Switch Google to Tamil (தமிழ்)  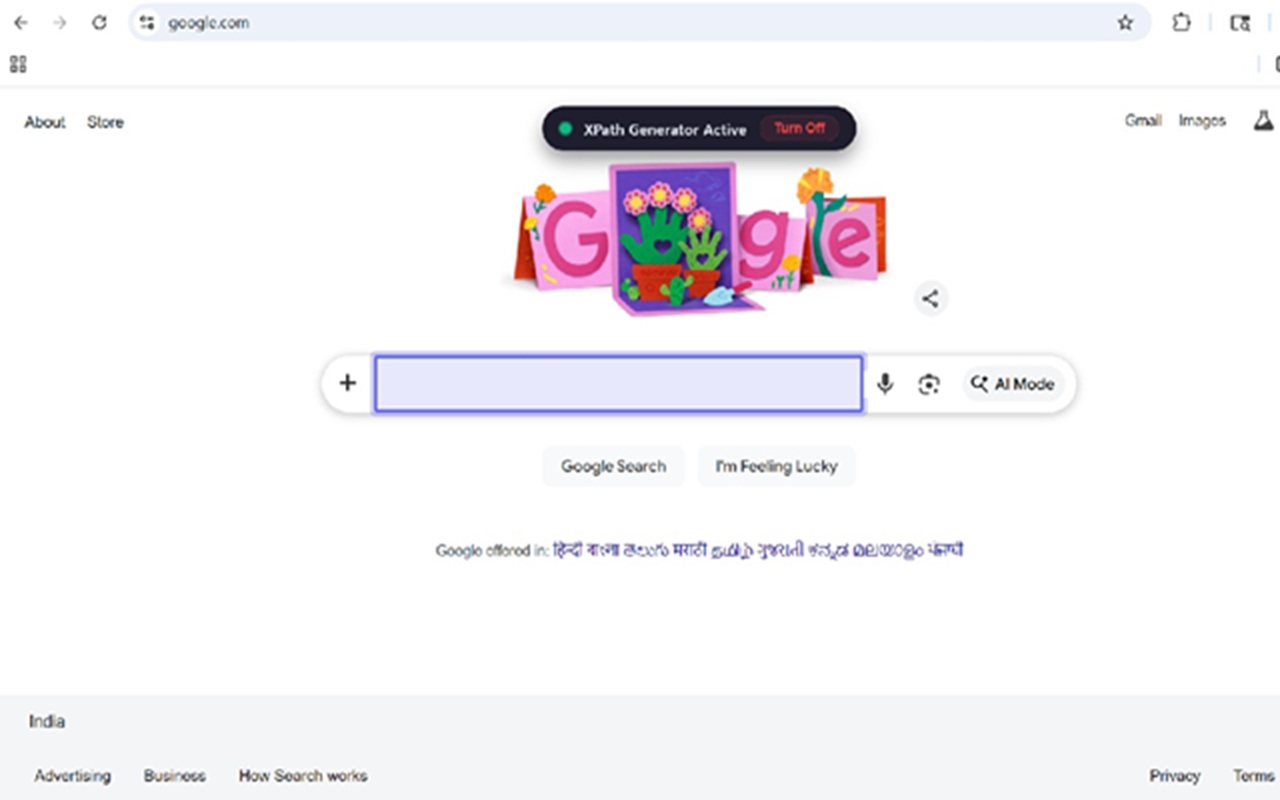point(731,551)
